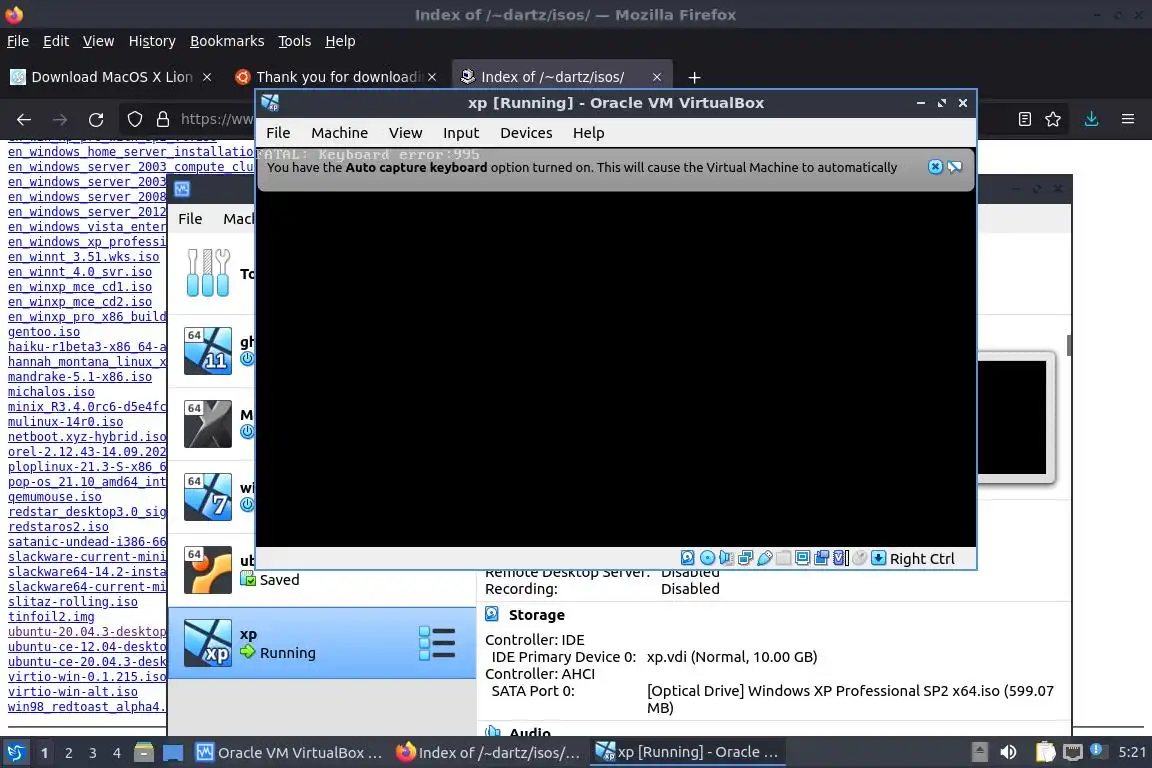Open Firefox Bookmarks menu
Viewport: 1152px width, 768px height.
(227, 41)
